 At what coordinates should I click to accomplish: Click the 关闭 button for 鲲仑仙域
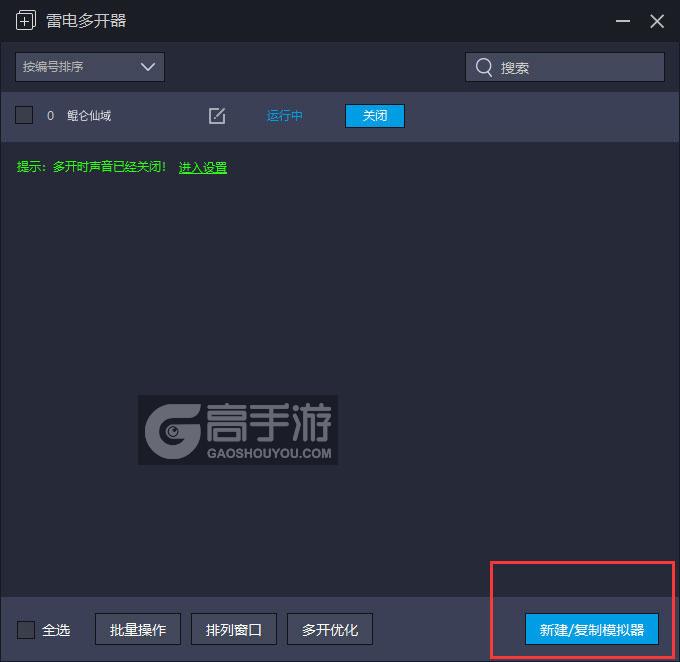375,116
